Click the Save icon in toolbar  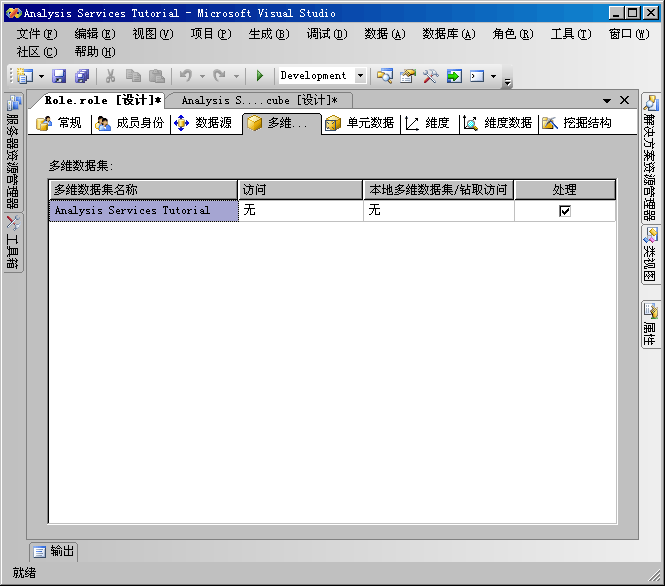tap(59, 76)
